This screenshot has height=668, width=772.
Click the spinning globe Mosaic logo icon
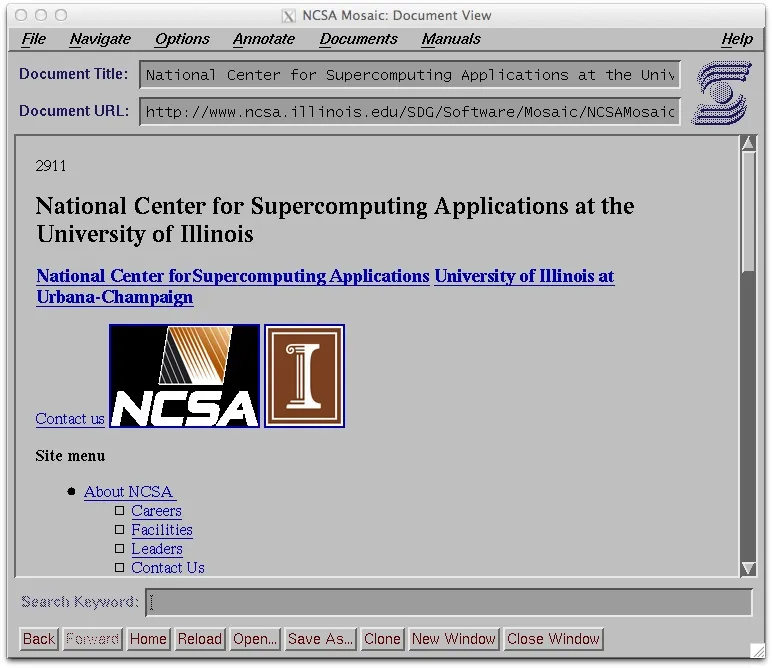click(721, 93)
